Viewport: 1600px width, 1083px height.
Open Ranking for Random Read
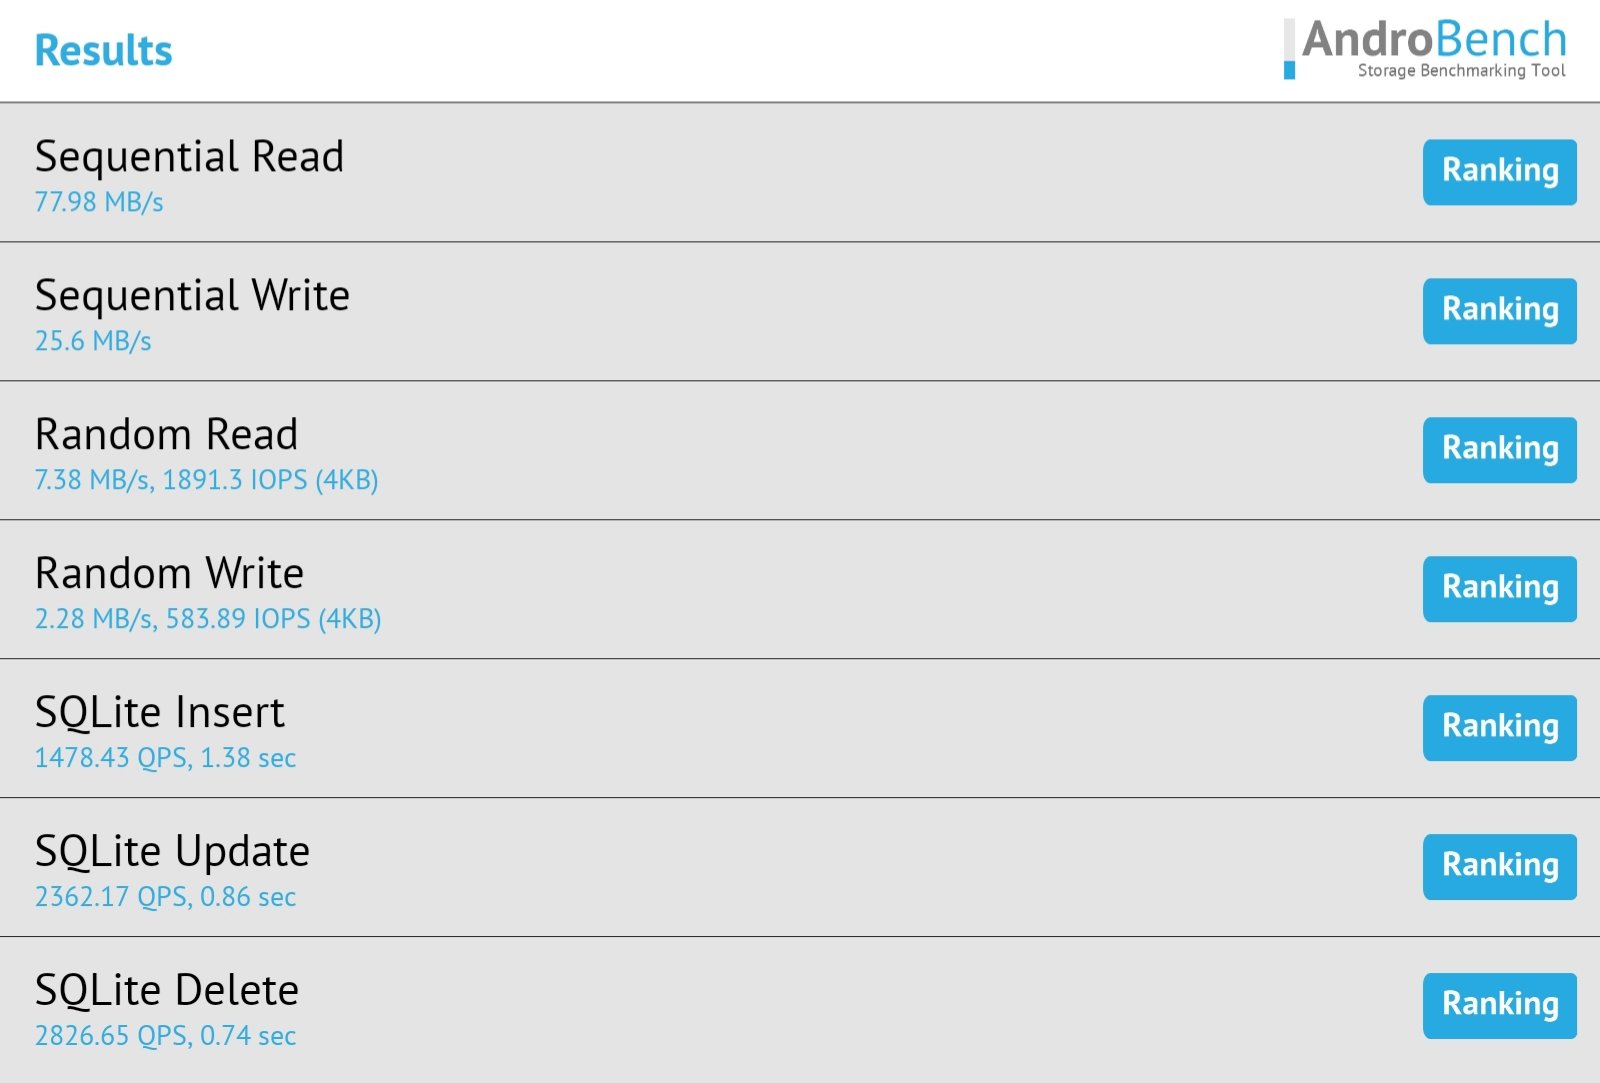tap(1500, 450)
